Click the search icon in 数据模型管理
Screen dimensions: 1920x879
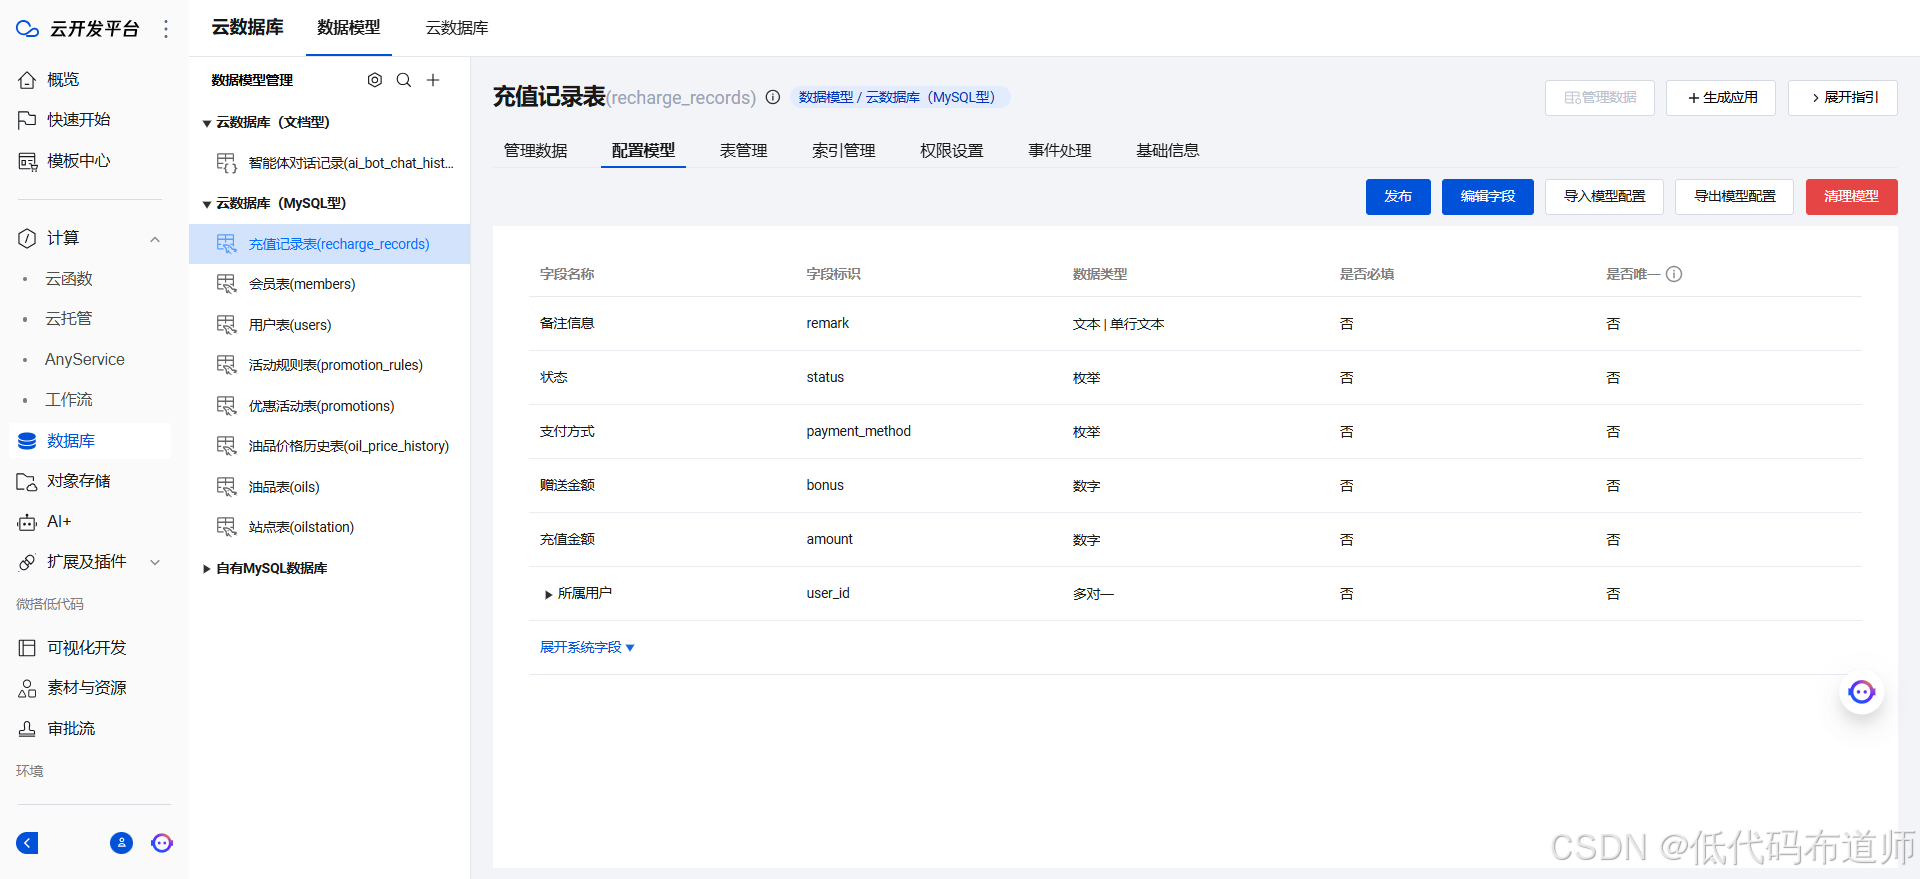404,80
